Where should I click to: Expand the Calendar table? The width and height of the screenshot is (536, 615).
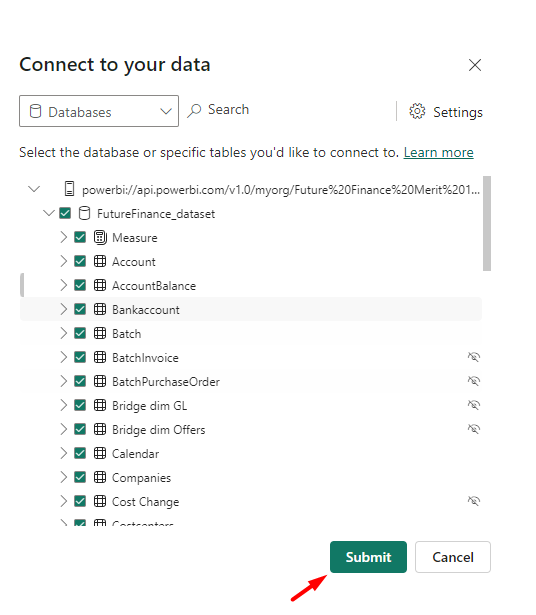coord(64,453)
